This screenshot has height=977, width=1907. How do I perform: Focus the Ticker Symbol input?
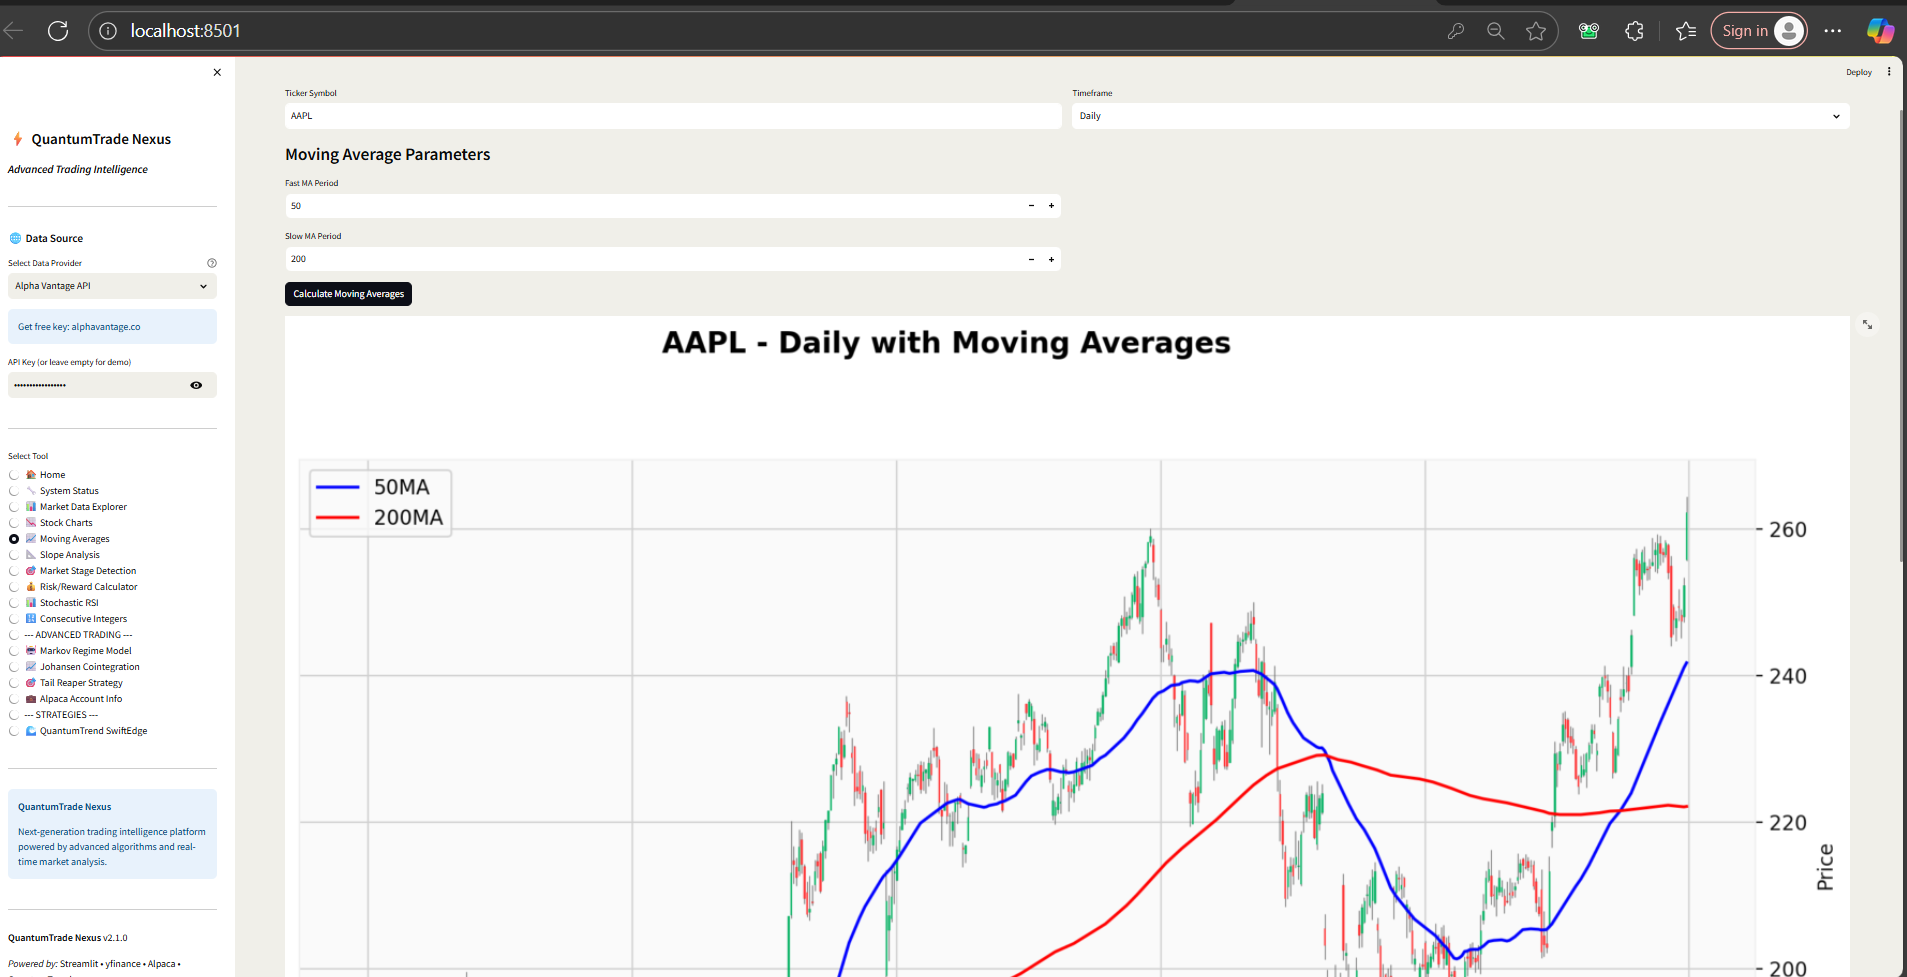(x=673, y=116)
